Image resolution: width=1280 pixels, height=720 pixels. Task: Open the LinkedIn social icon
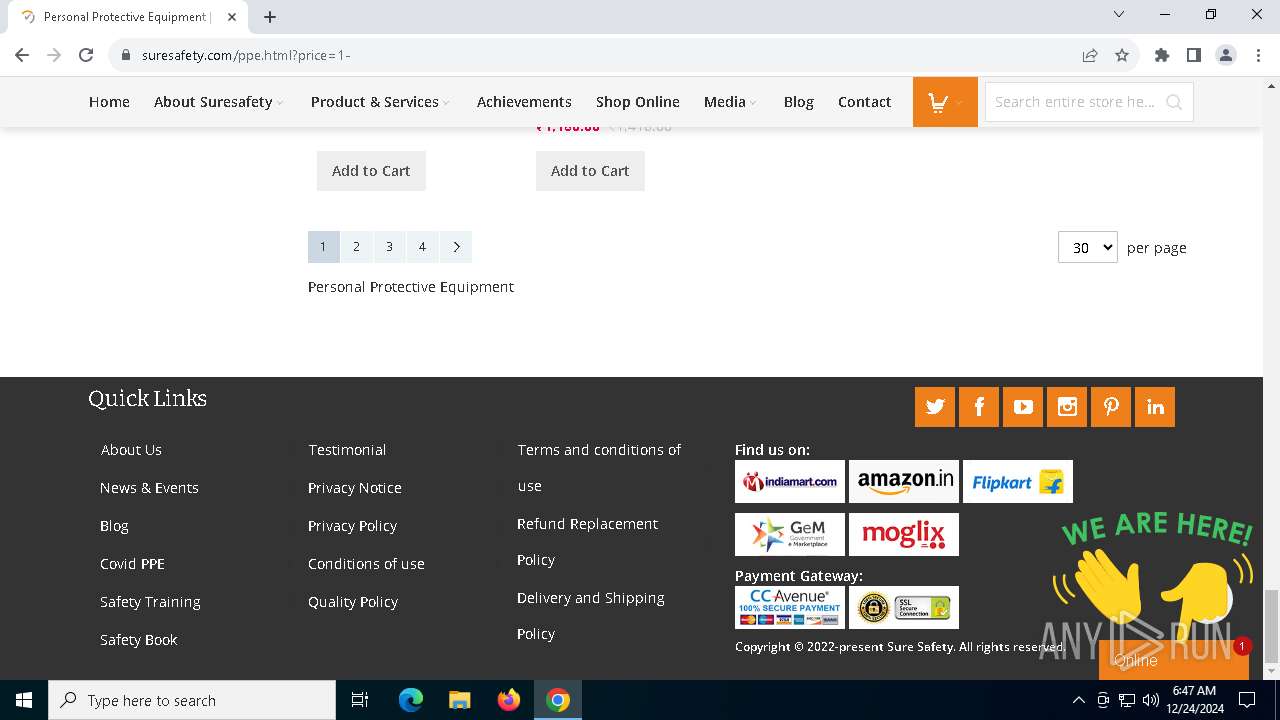[1155, 407]
